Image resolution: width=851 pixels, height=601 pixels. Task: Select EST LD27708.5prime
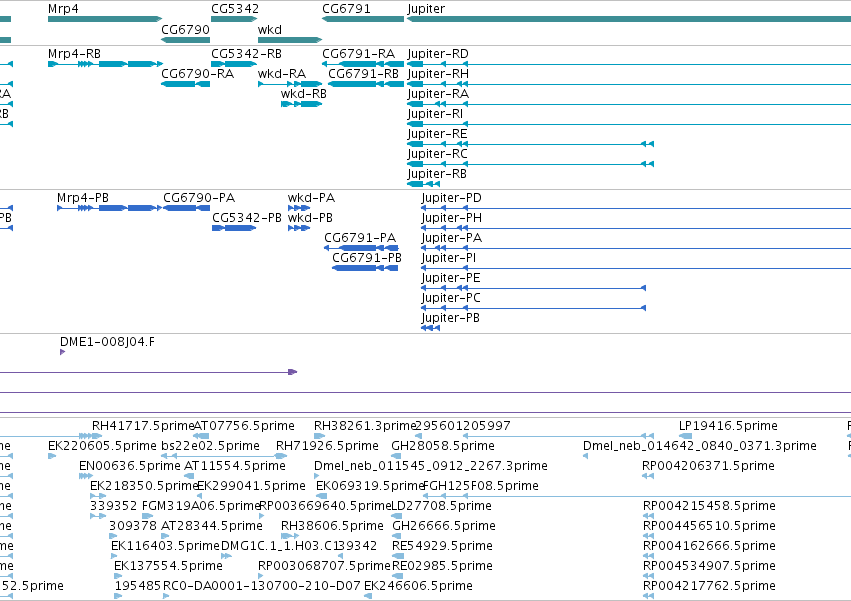click(x=442, y=506)
